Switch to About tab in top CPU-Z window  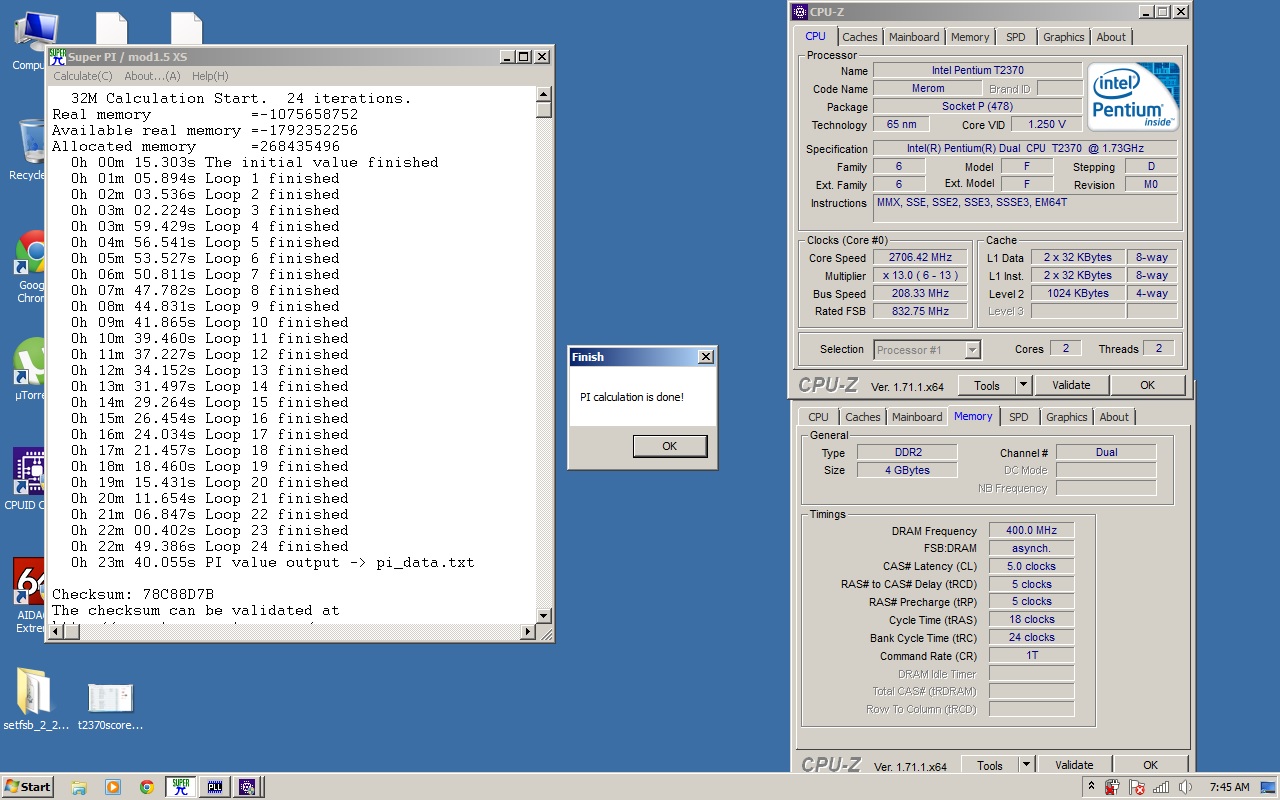1111,37
